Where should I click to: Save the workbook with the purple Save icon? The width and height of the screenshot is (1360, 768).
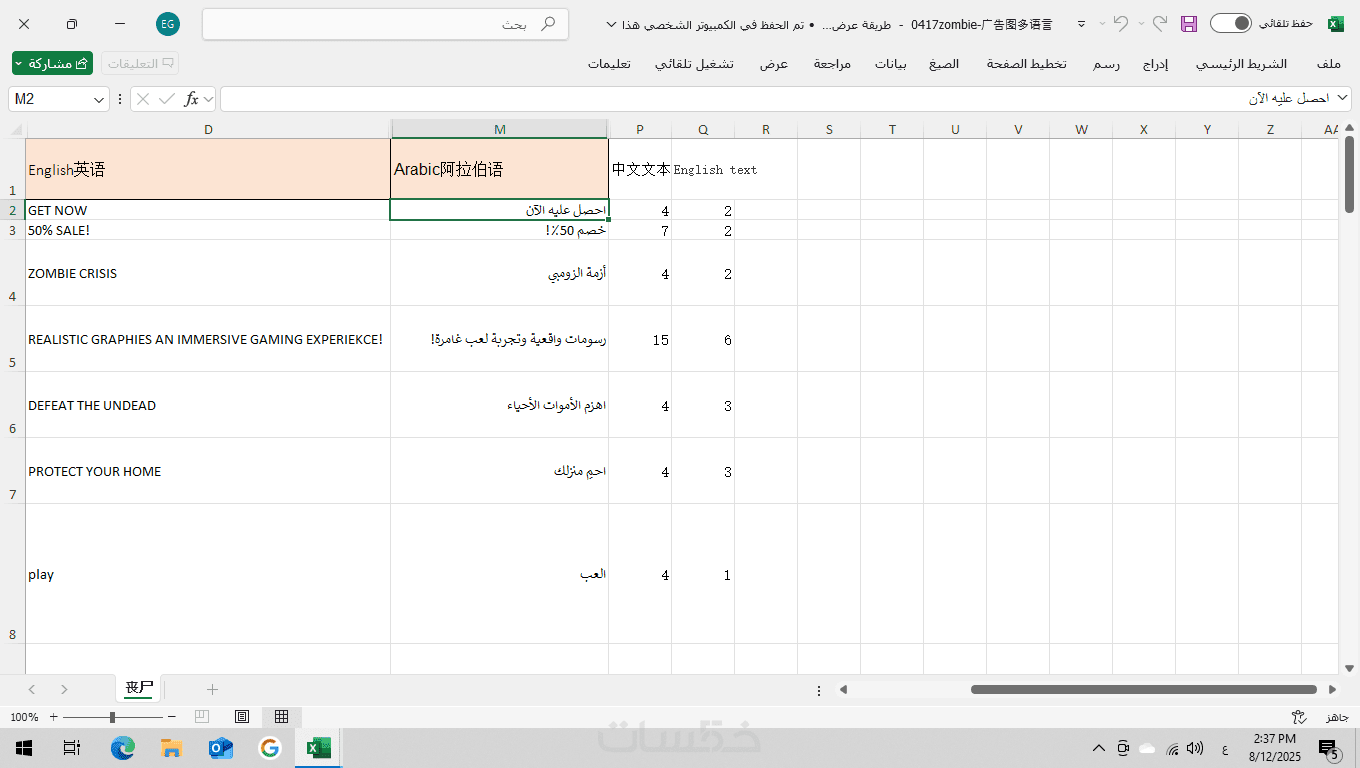[x=1189, y=24]
